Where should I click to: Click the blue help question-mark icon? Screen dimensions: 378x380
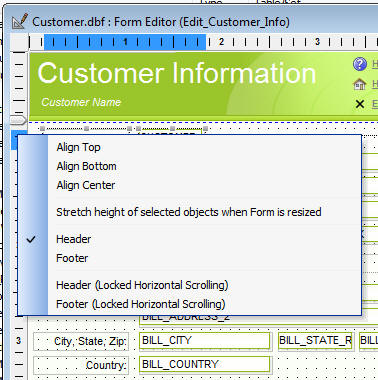(360, 64)
